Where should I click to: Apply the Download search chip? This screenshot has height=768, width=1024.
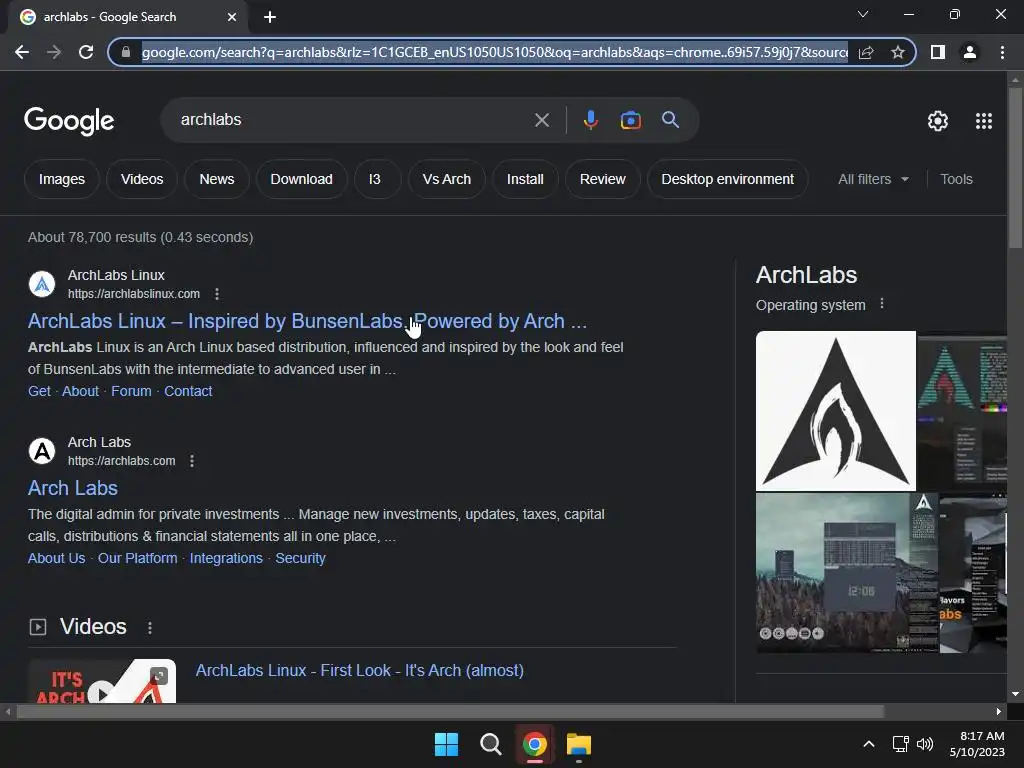[302, 179]
